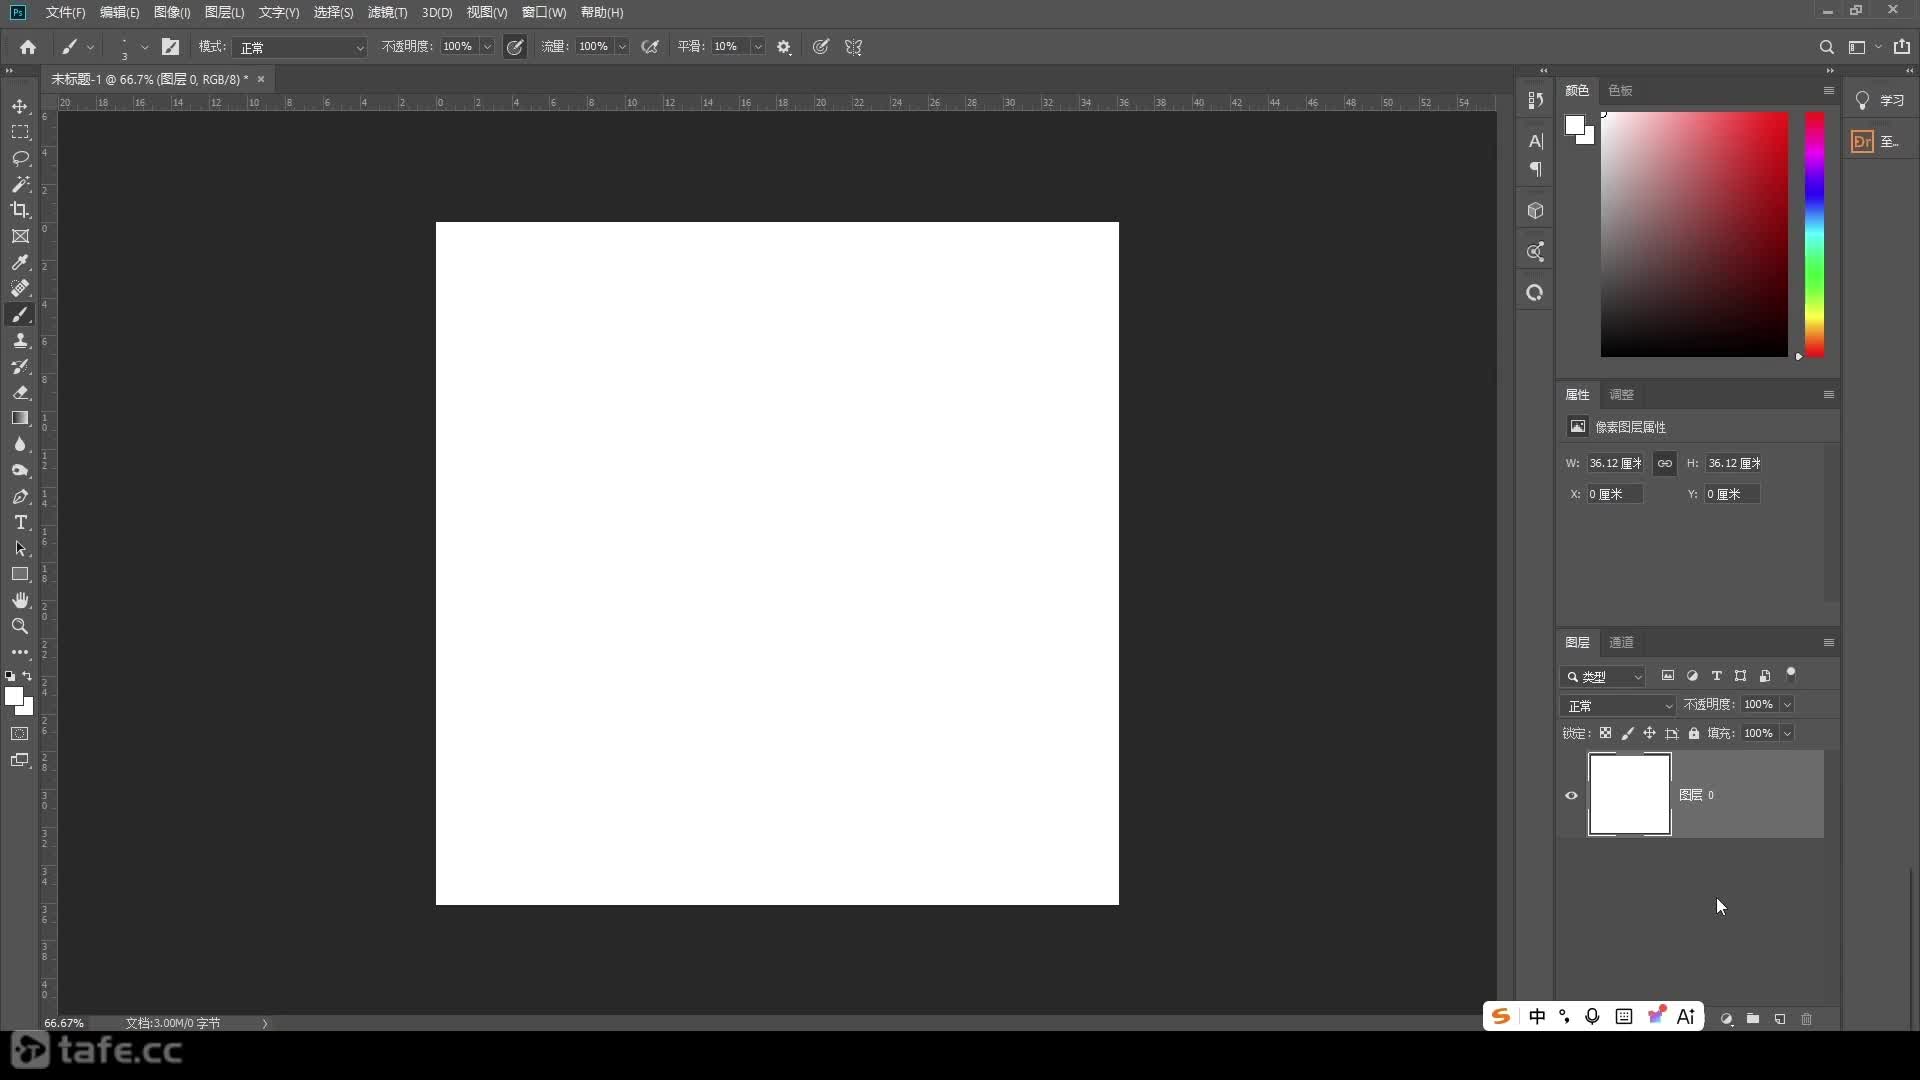Open the brush 模式 blend mode dropdown
Image resolution: width=1920 pixels, height=1080 pixels.
pos(301,47)
